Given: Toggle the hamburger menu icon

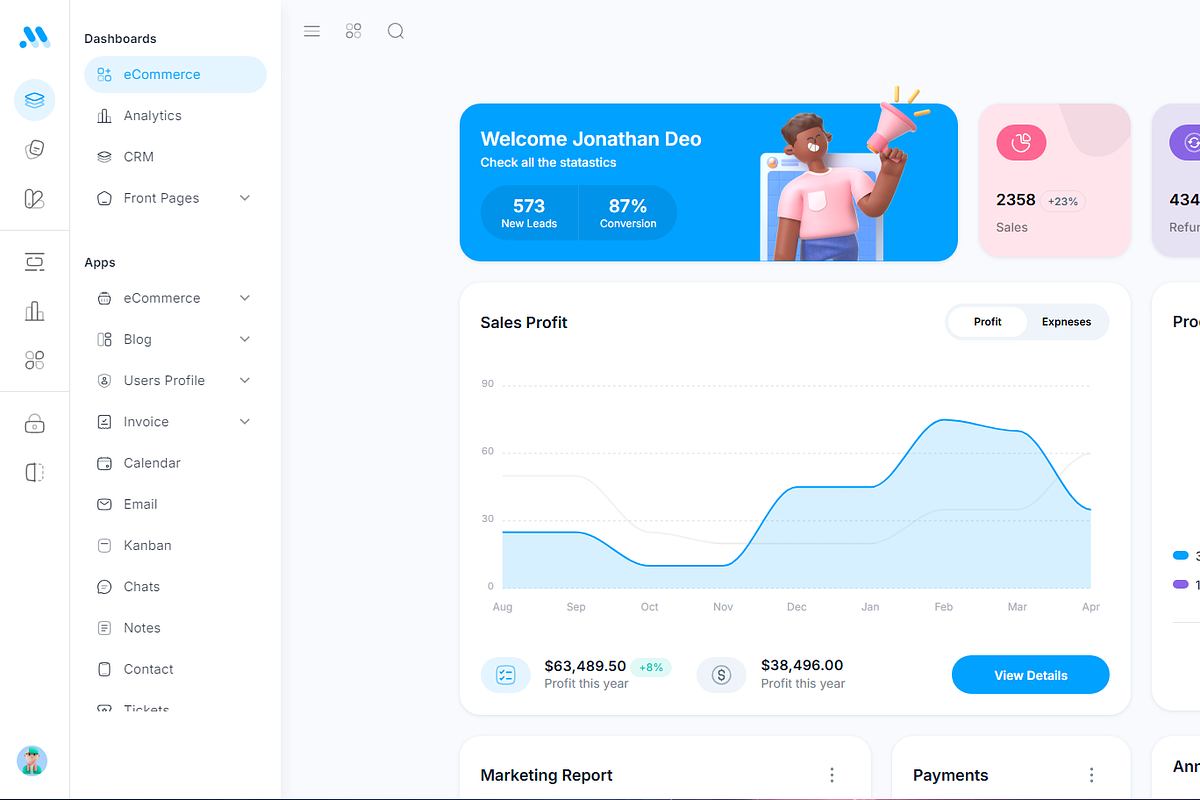Looking at the screenshot, I should click(312, 31).
